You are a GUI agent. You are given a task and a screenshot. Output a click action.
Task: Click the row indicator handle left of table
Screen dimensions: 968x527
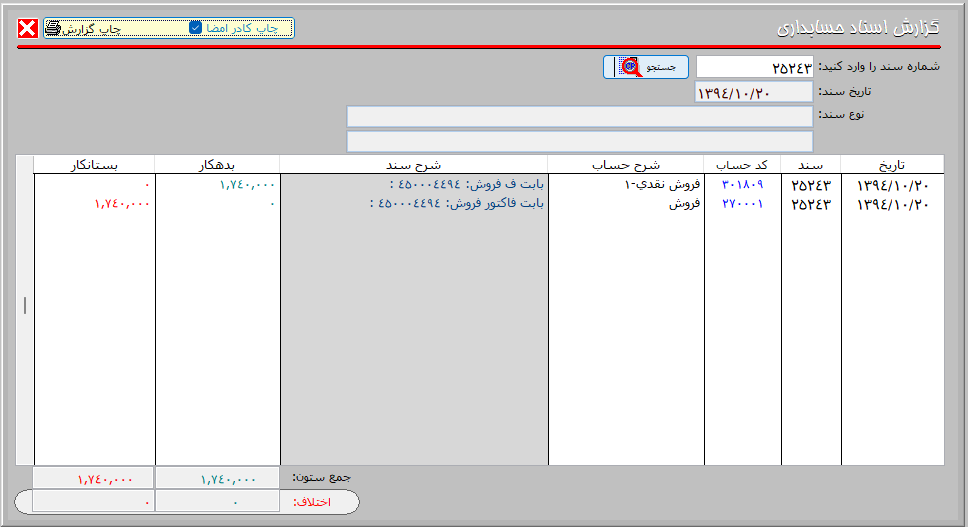(x=25, y=306)
